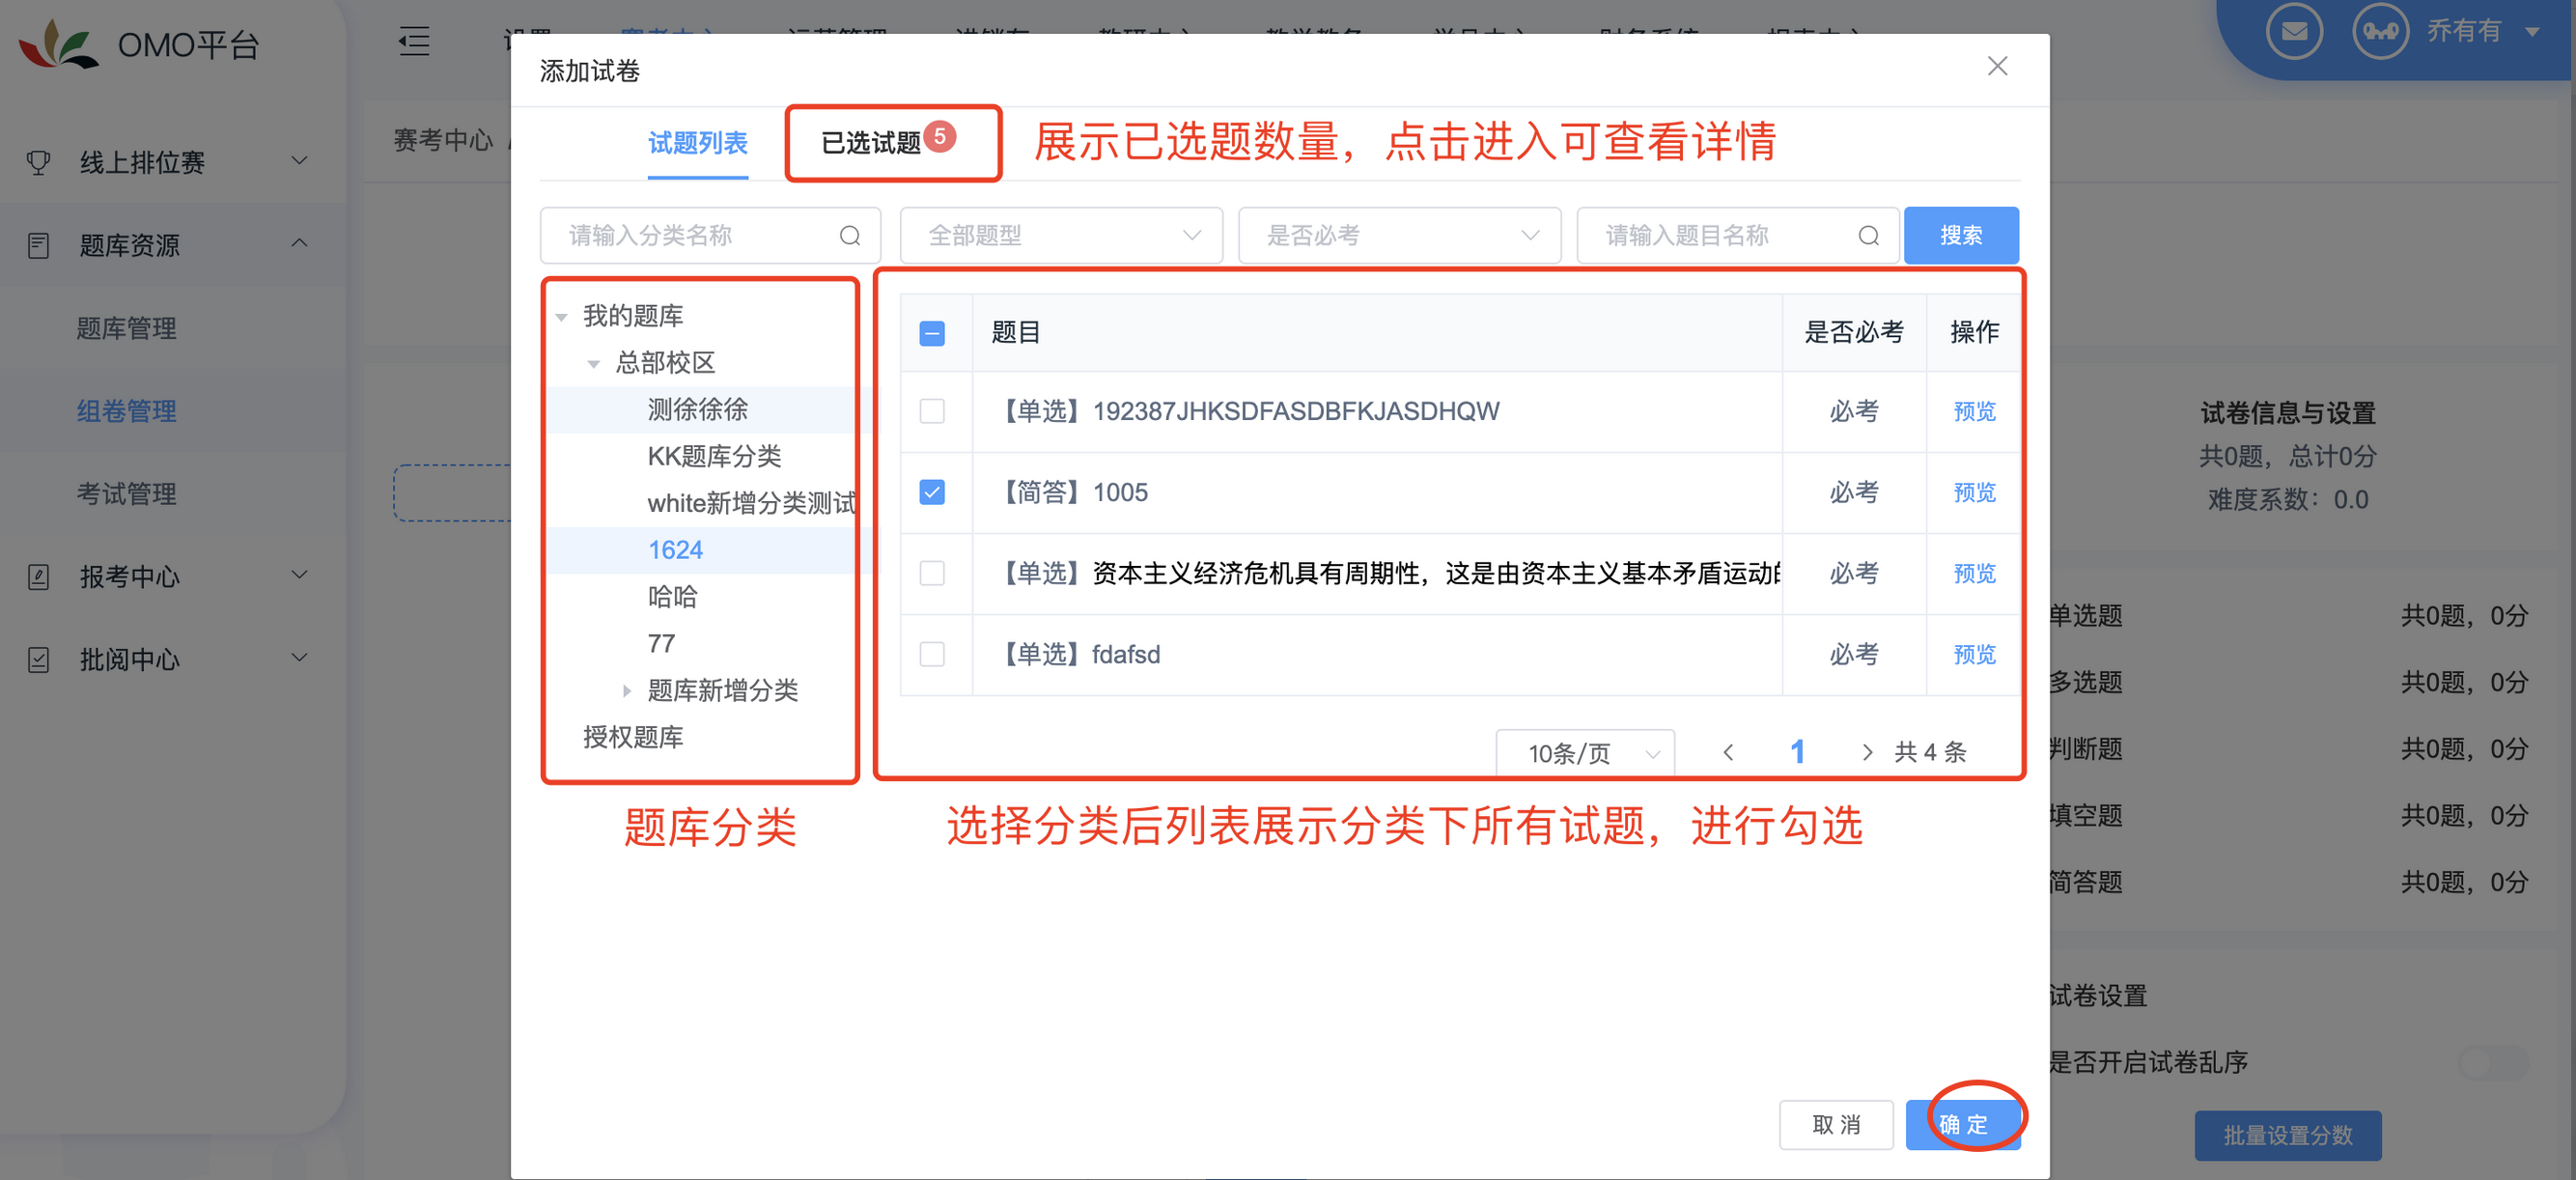Click the 赛考中心 breadcrumb

pos(443,140)
